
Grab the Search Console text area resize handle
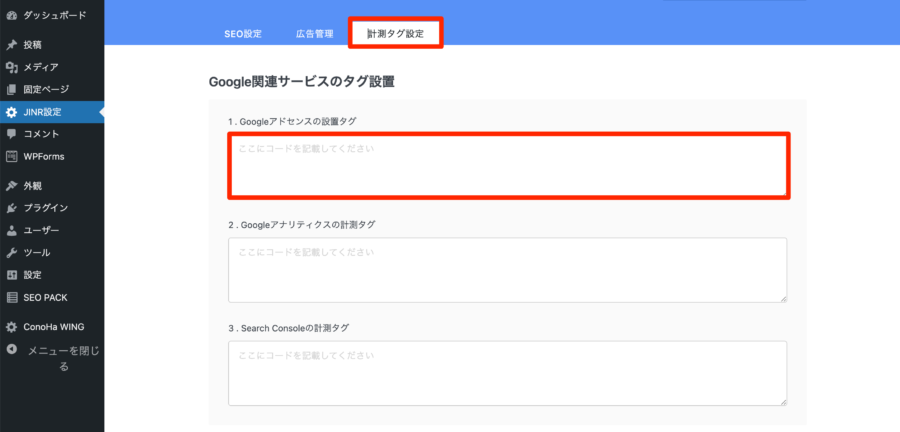[x=783, y=403]
